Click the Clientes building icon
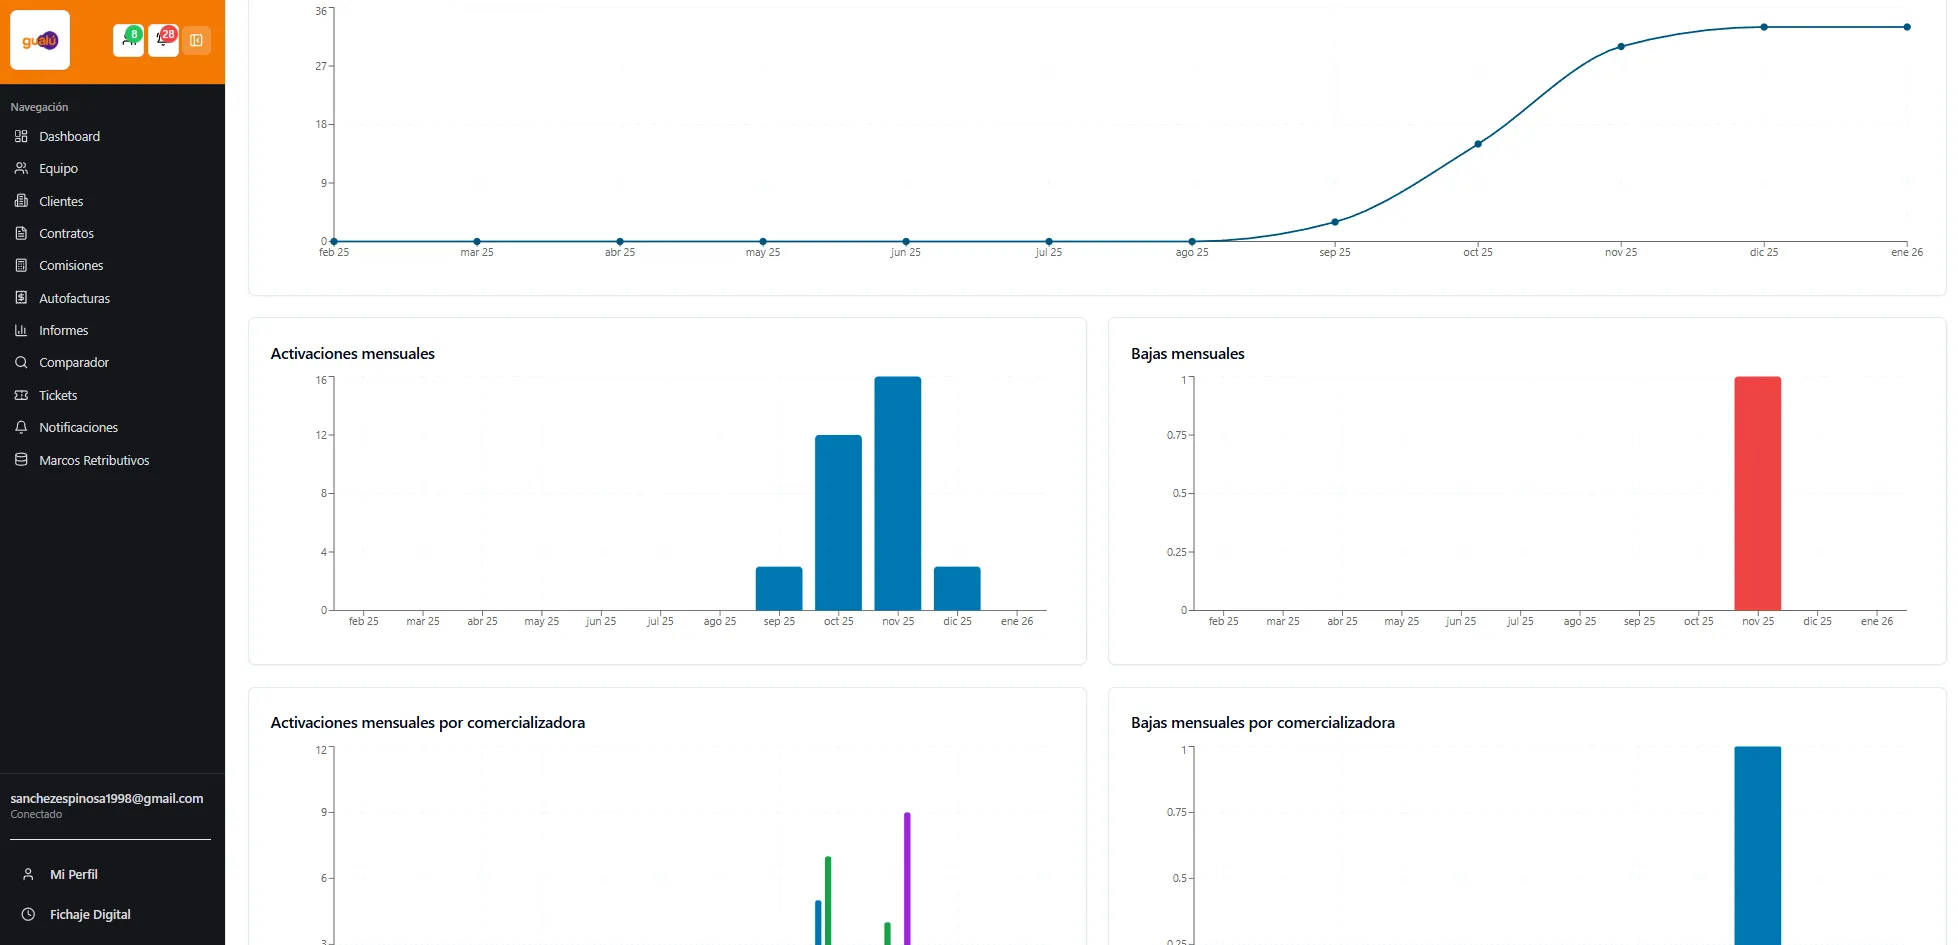 click(21, 201)
